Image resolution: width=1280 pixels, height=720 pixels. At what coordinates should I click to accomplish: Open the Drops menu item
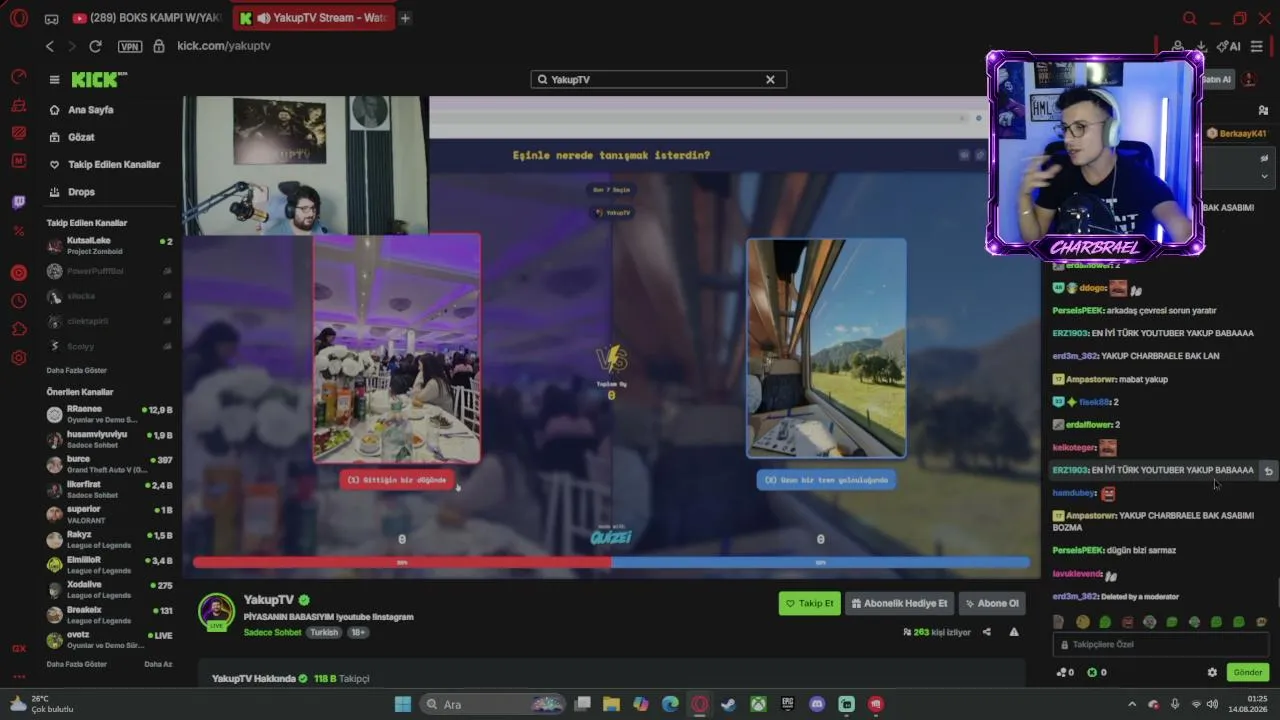(72, 192)
